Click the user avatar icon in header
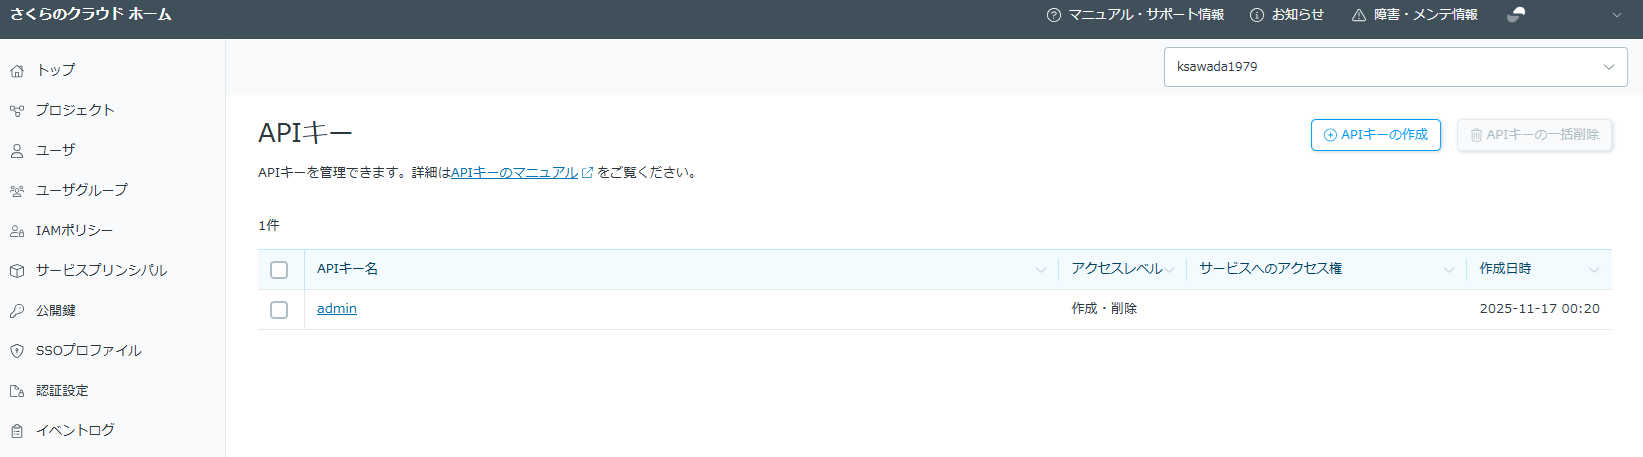 (1516, 14)
